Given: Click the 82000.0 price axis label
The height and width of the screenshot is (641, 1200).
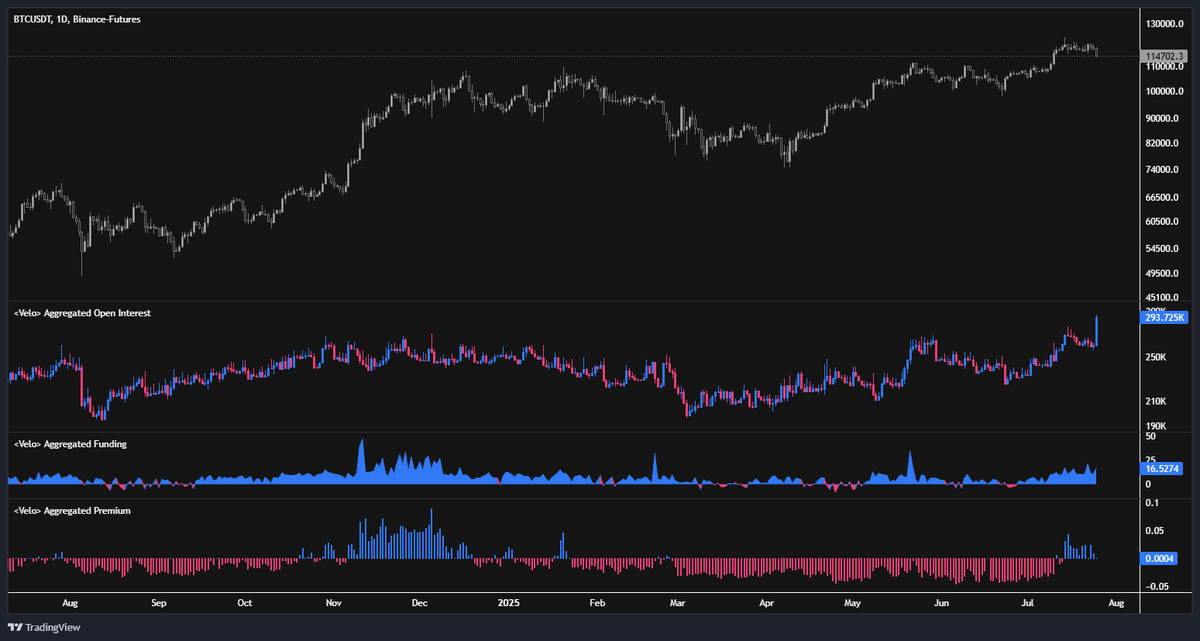Looking at the screenshot, I should 1162,144.
